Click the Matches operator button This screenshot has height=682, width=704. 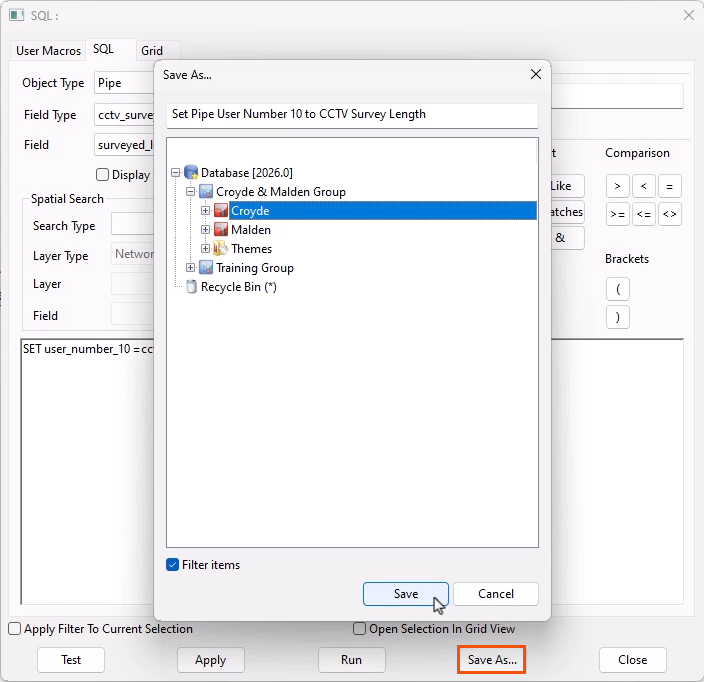click(567, 212)
